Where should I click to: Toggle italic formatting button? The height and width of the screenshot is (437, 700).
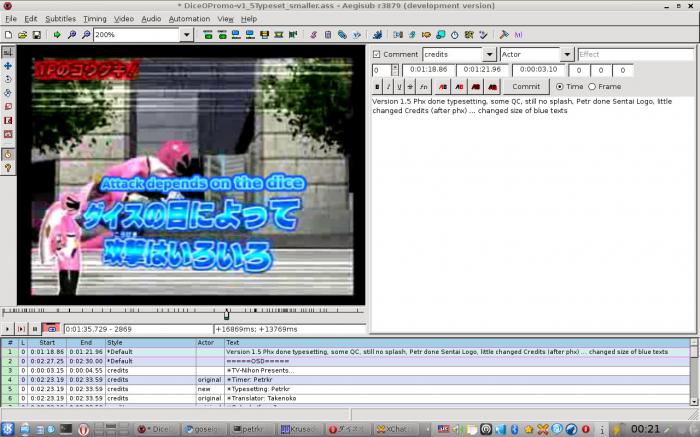[x=388, y=87]
